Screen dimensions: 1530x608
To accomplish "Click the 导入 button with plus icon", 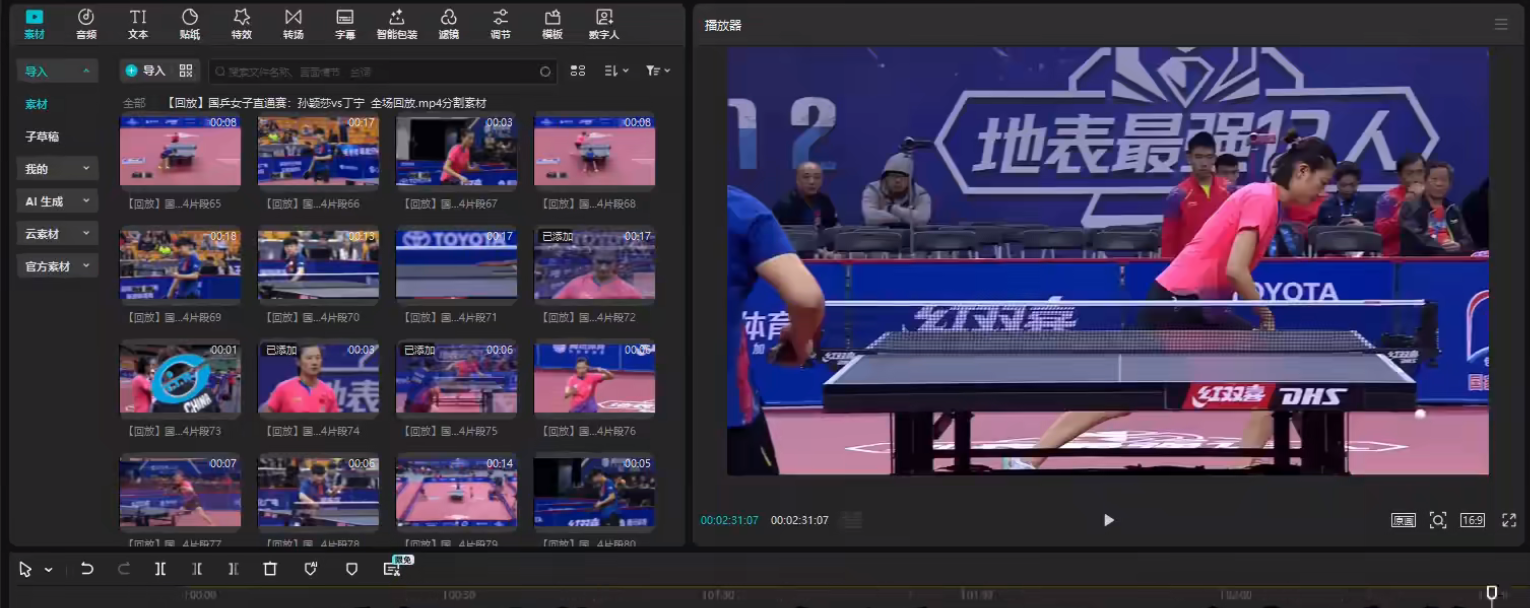I will 145,71.
